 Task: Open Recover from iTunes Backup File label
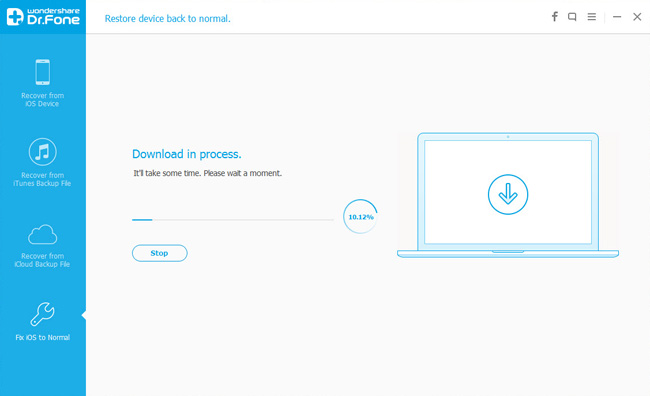(x=42, y=179)
